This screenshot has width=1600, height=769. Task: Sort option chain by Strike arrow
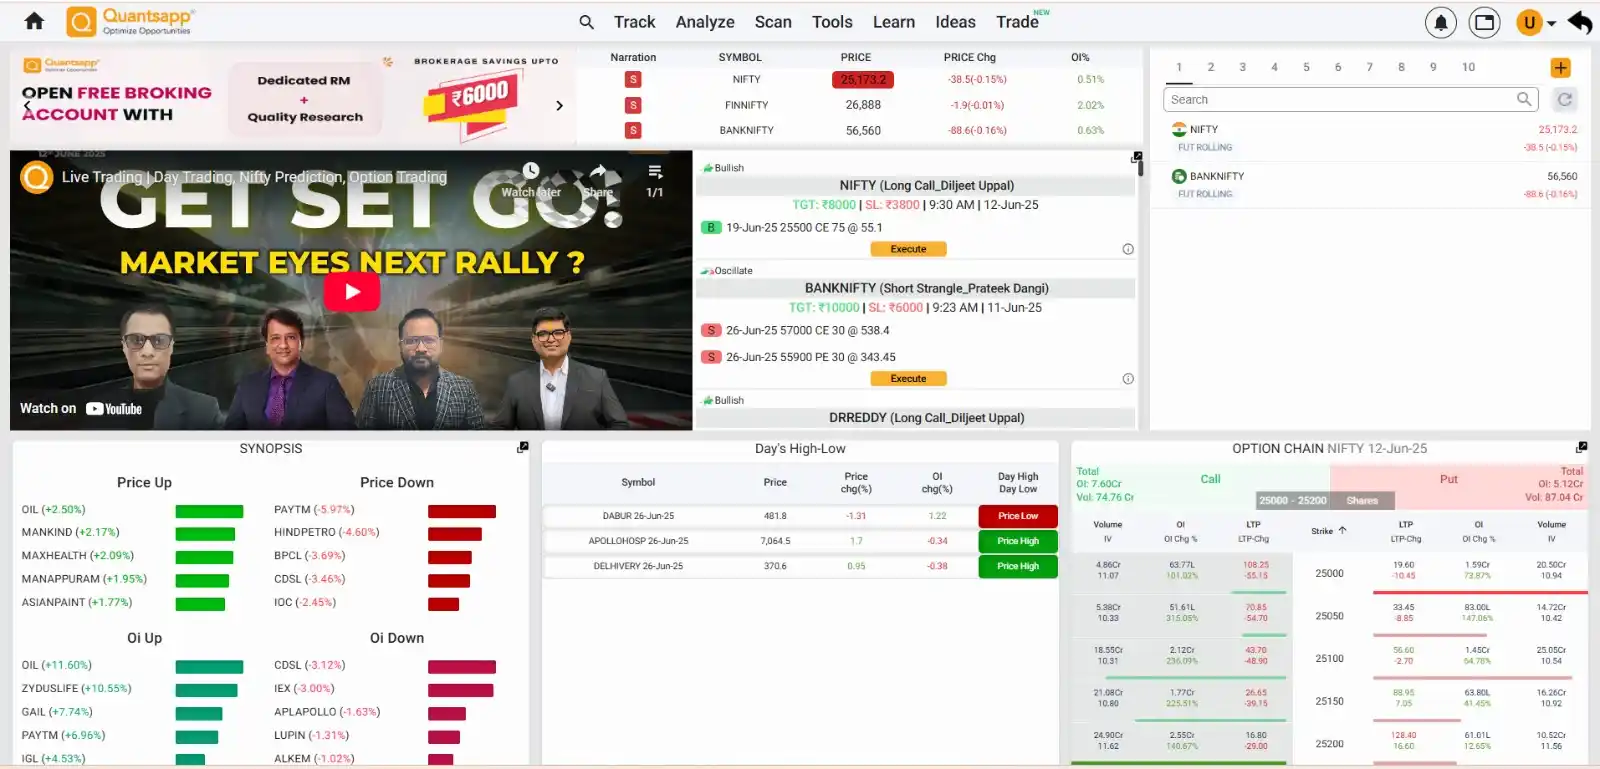click(1343, 531)
